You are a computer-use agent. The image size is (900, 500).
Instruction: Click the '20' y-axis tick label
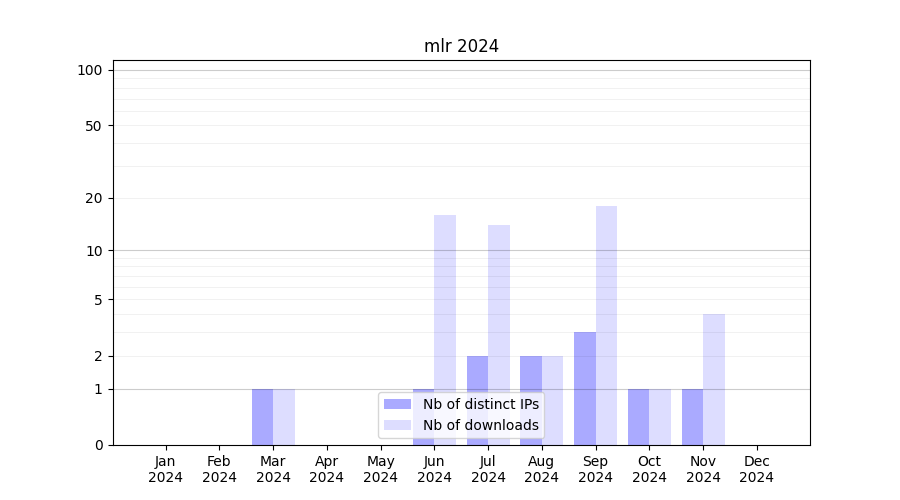click(94, 198)
